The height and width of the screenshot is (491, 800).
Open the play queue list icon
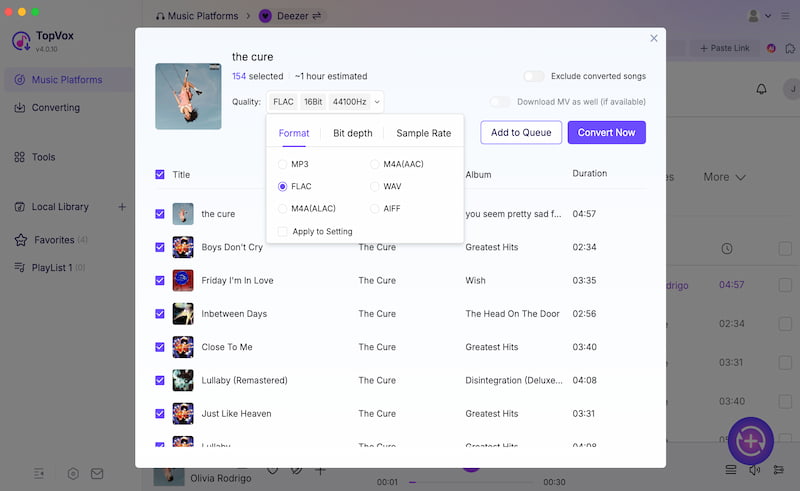[x=731, y=470]
